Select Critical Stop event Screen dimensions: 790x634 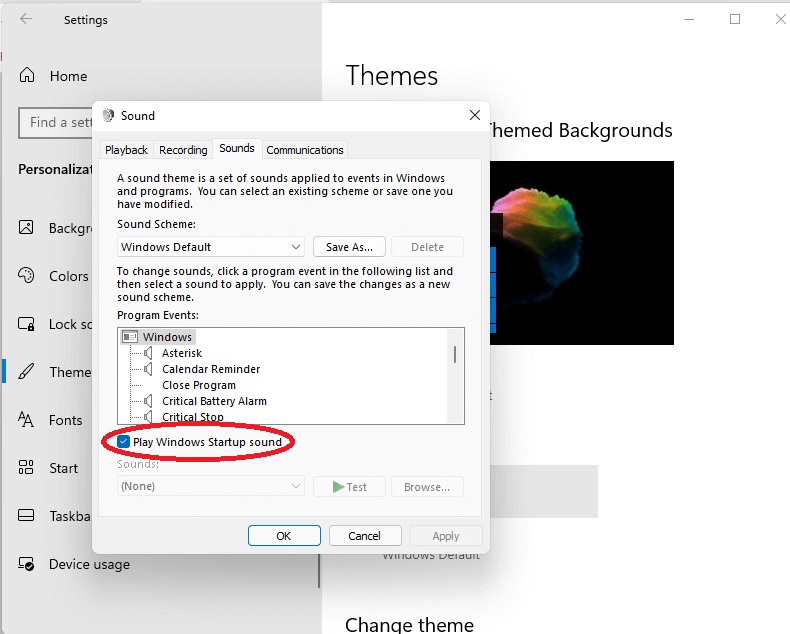(193, 417)
